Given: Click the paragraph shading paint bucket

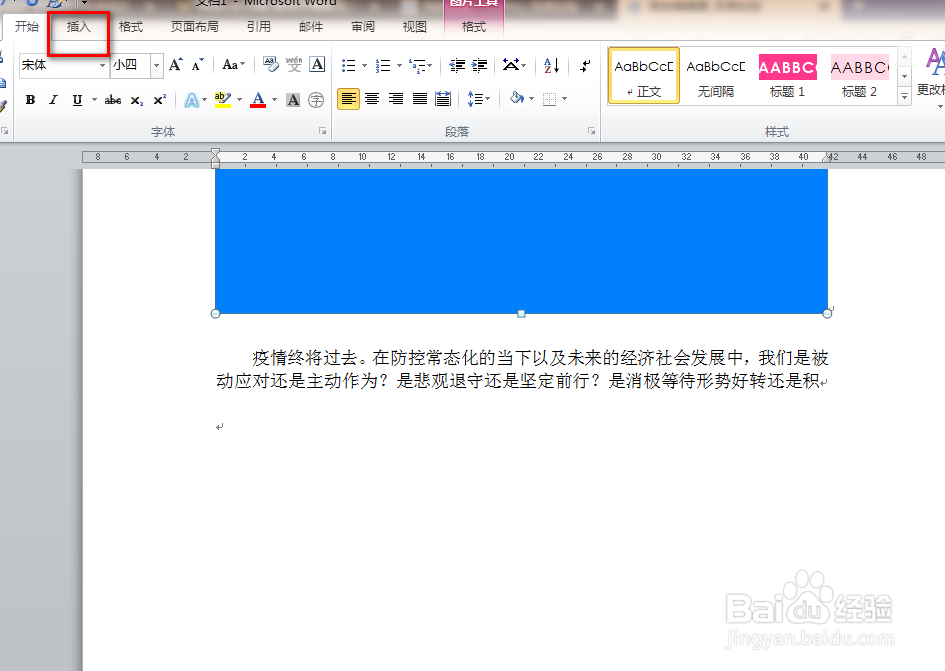Looking at the screenshot, I should click(516, 98).
